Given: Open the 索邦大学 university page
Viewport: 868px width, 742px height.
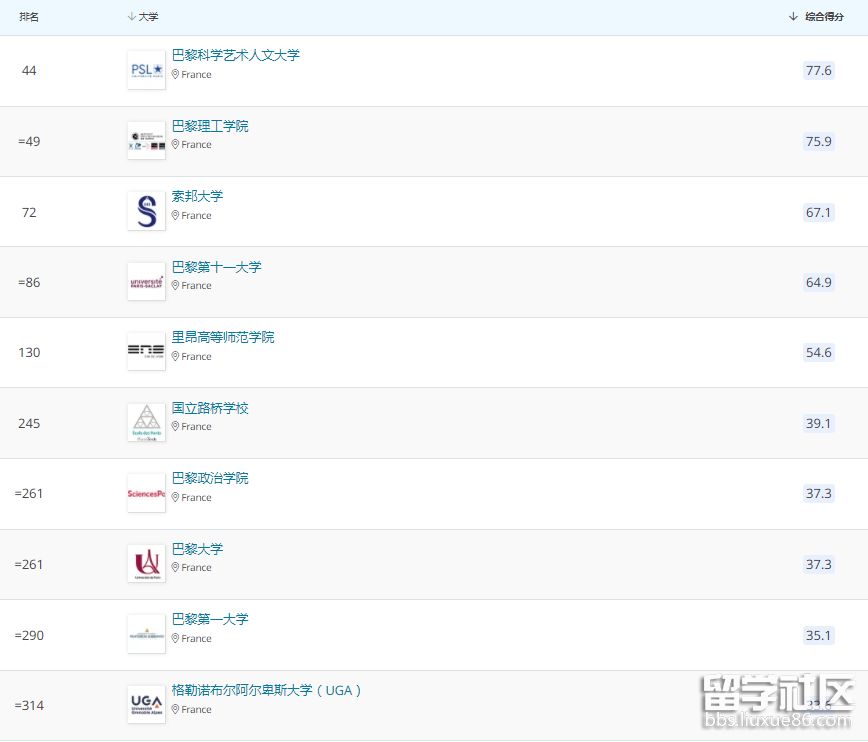Looking at the screenshot, I should (197, 196).
